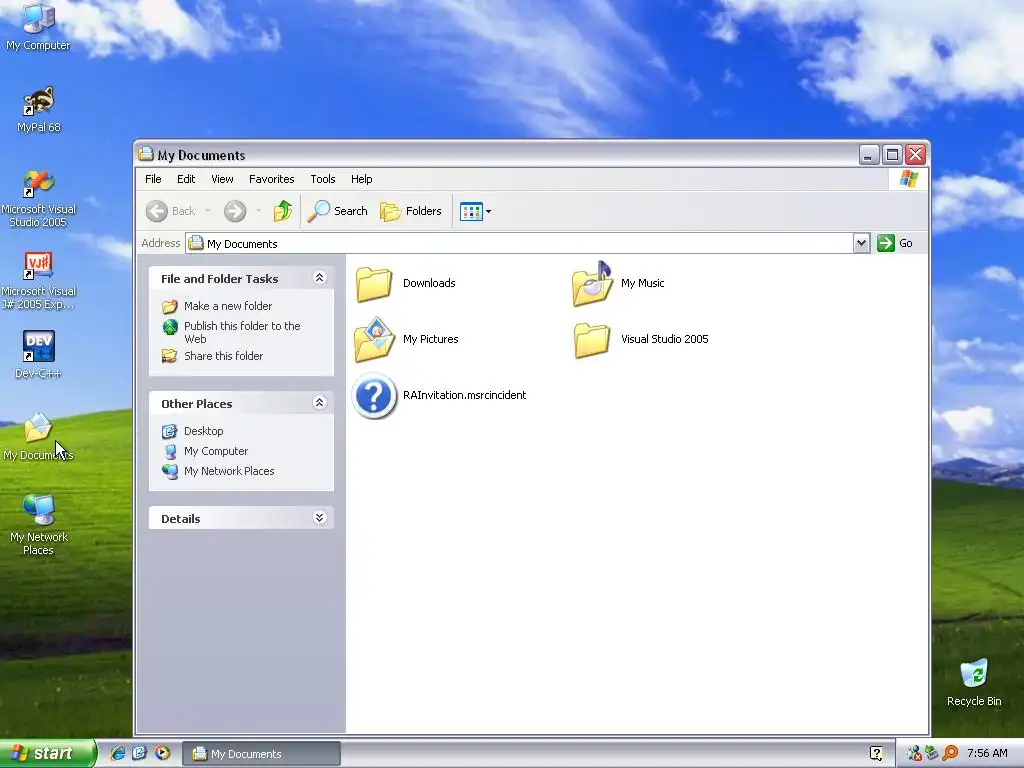
Task: Select the MyPal 68 desktop shortcut
Action: [x=39, y=109]
